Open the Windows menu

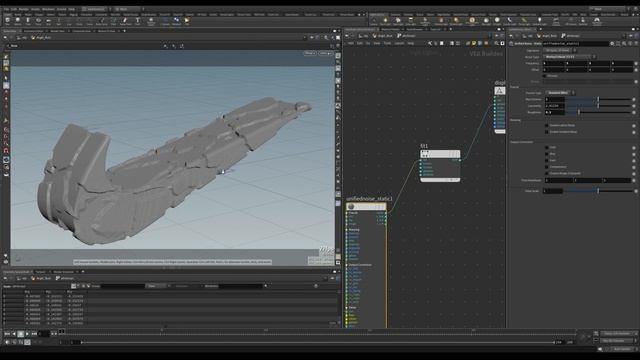(48, 9)
